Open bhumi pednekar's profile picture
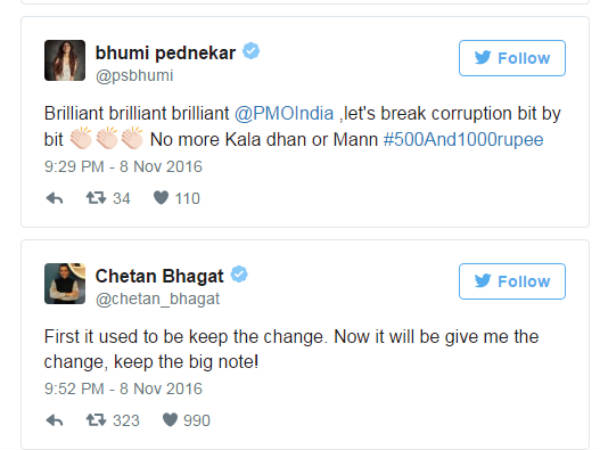Image resolution: width=600 pixels, height=450 pixels. [65, 60]
